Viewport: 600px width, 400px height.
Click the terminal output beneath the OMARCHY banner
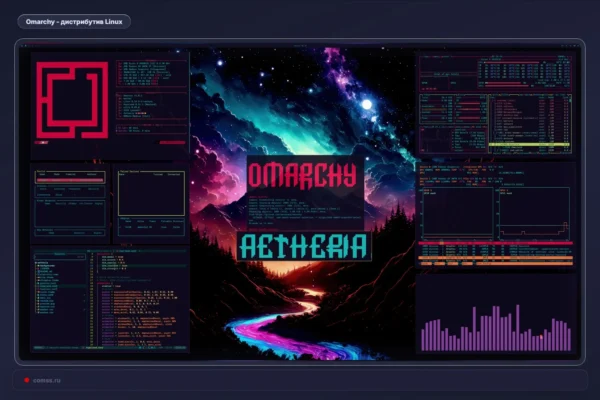pyautogui.click(x=305, y=212)
